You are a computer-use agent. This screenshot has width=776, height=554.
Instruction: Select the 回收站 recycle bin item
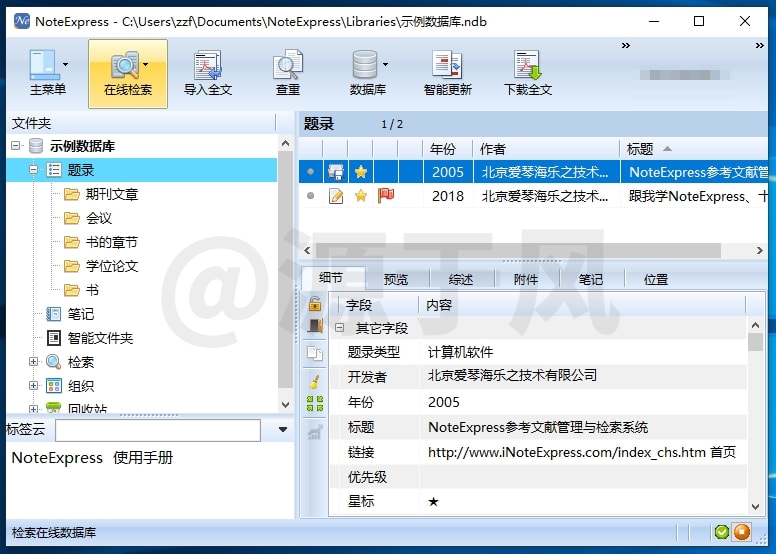87,408
